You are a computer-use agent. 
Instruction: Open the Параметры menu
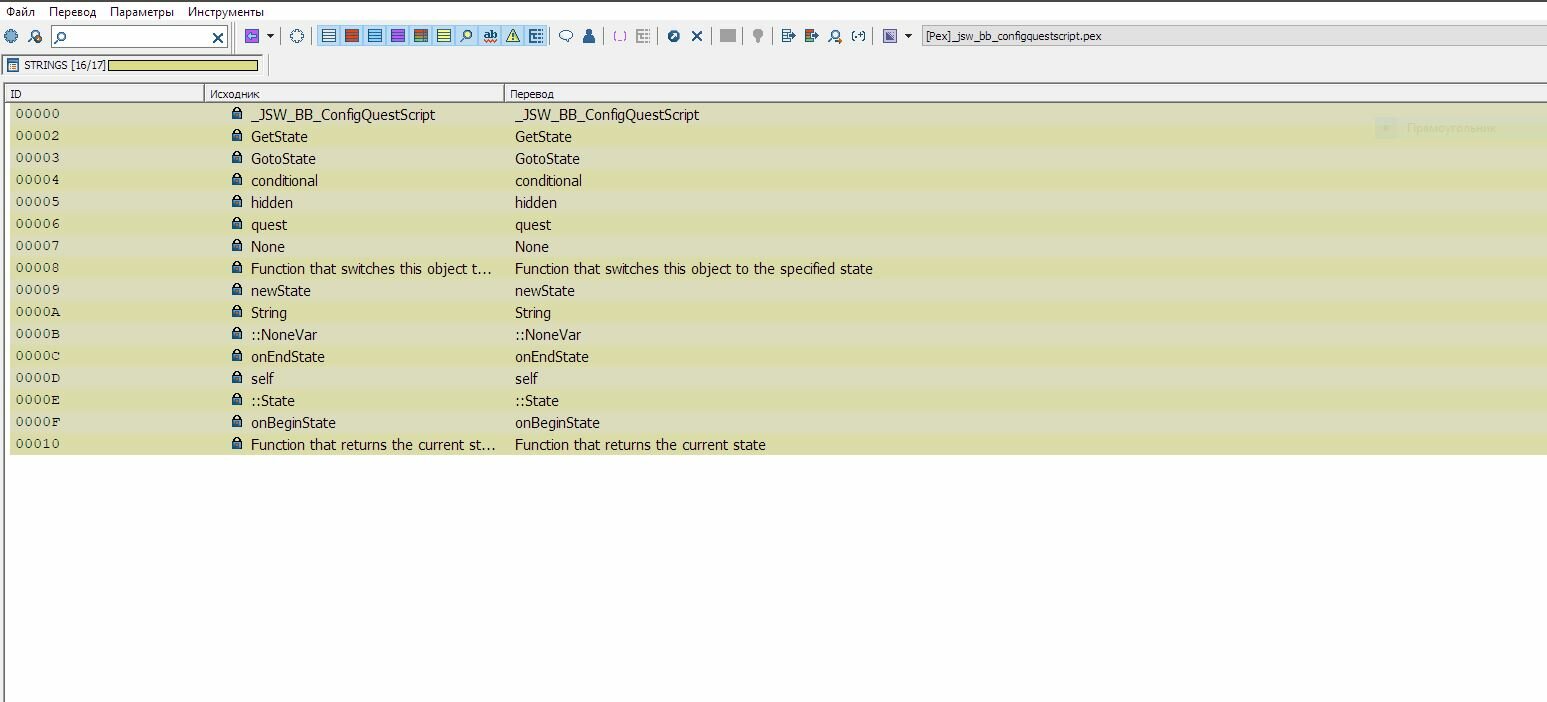pos(142,12)
